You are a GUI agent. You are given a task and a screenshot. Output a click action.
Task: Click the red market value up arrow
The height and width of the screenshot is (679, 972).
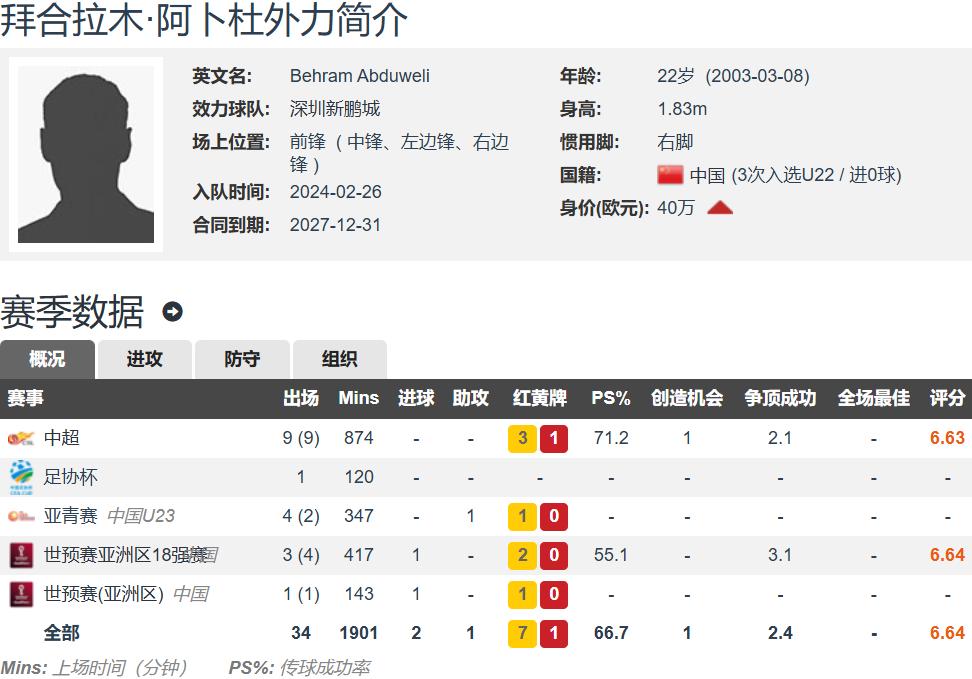click(x=720, y=208)
